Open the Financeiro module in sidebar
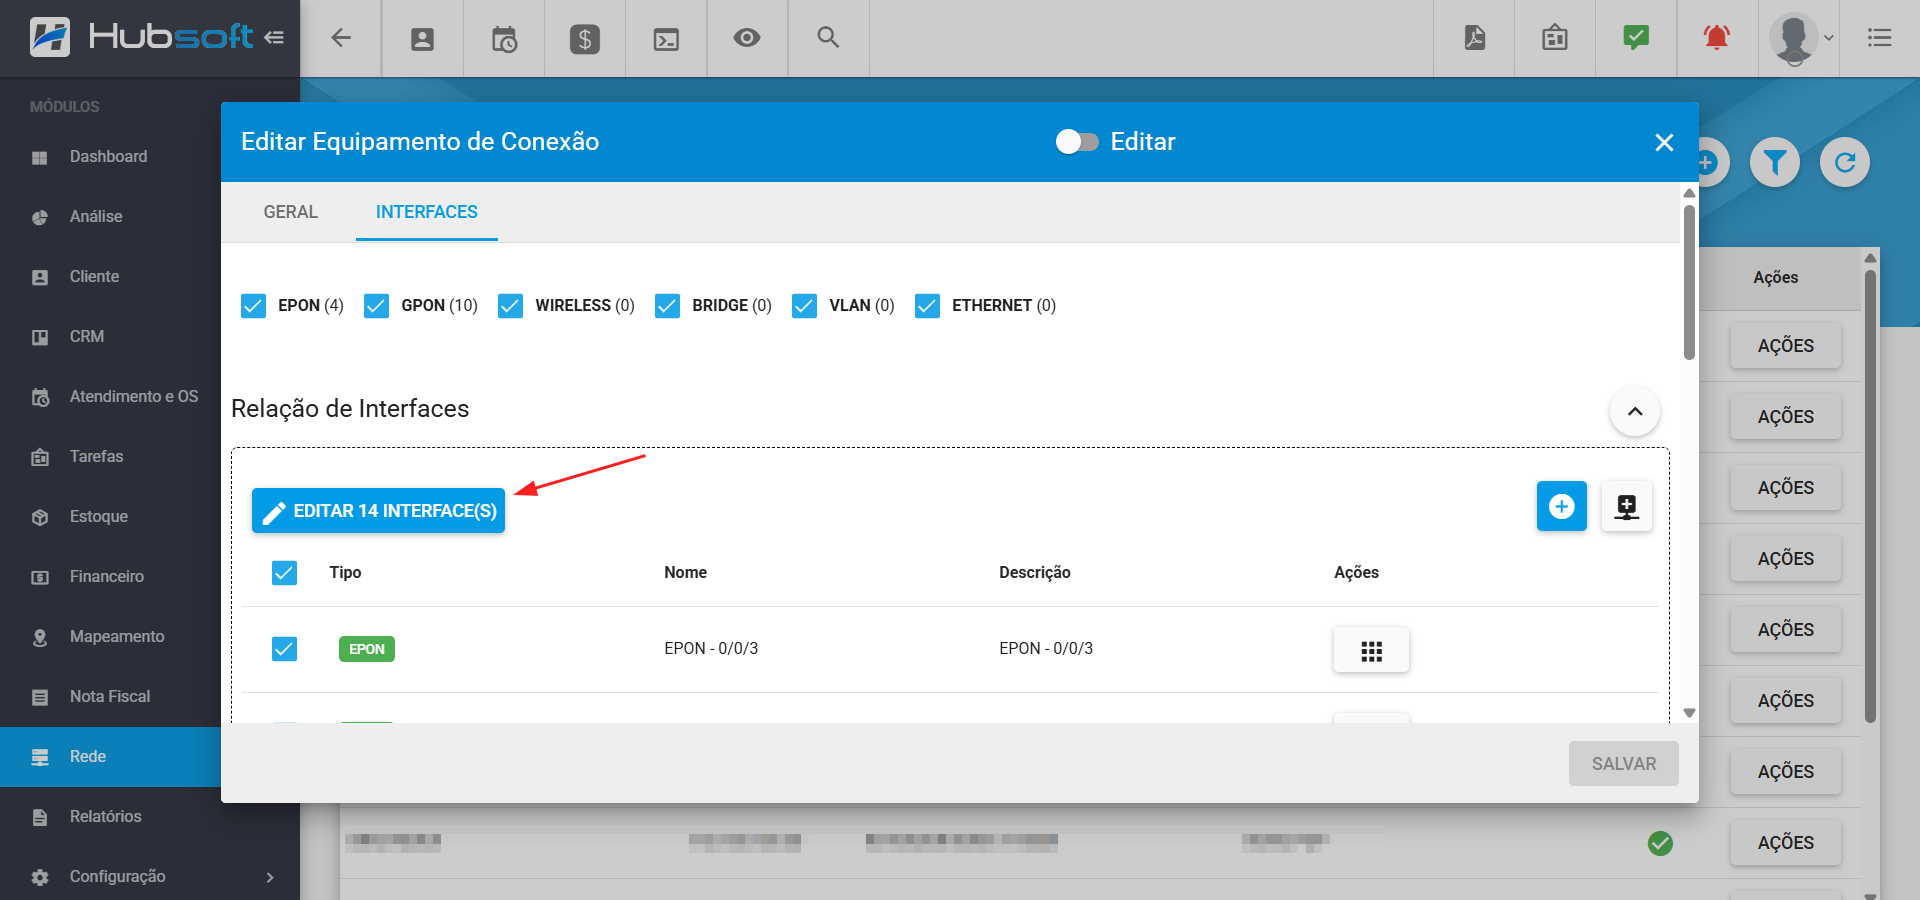This screenshot has width=1920, height=900. [x=107, y=577]
